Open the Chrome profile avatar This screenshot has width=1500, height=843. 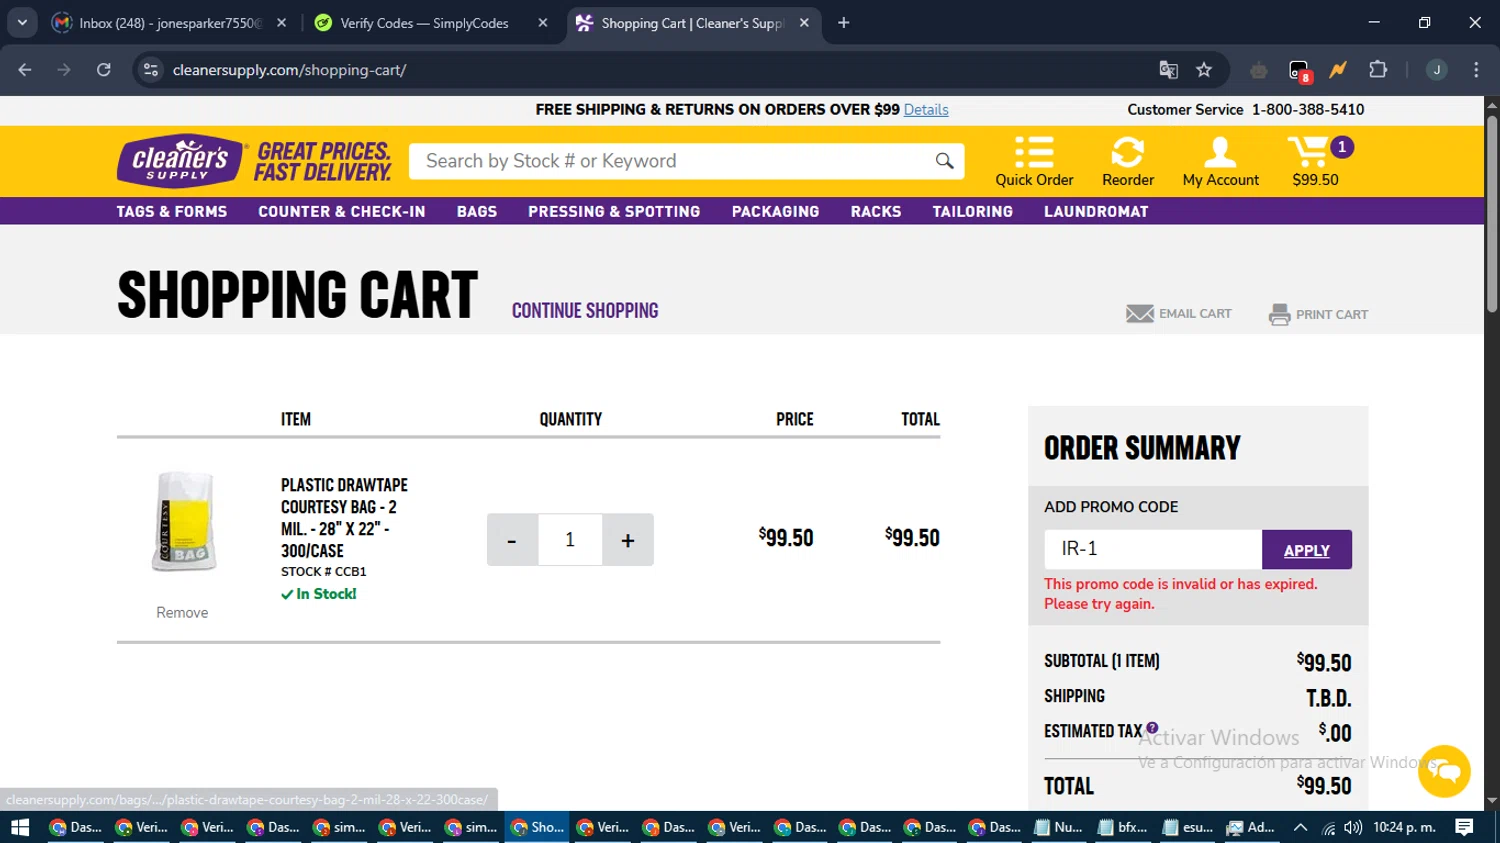point(1437,70)
